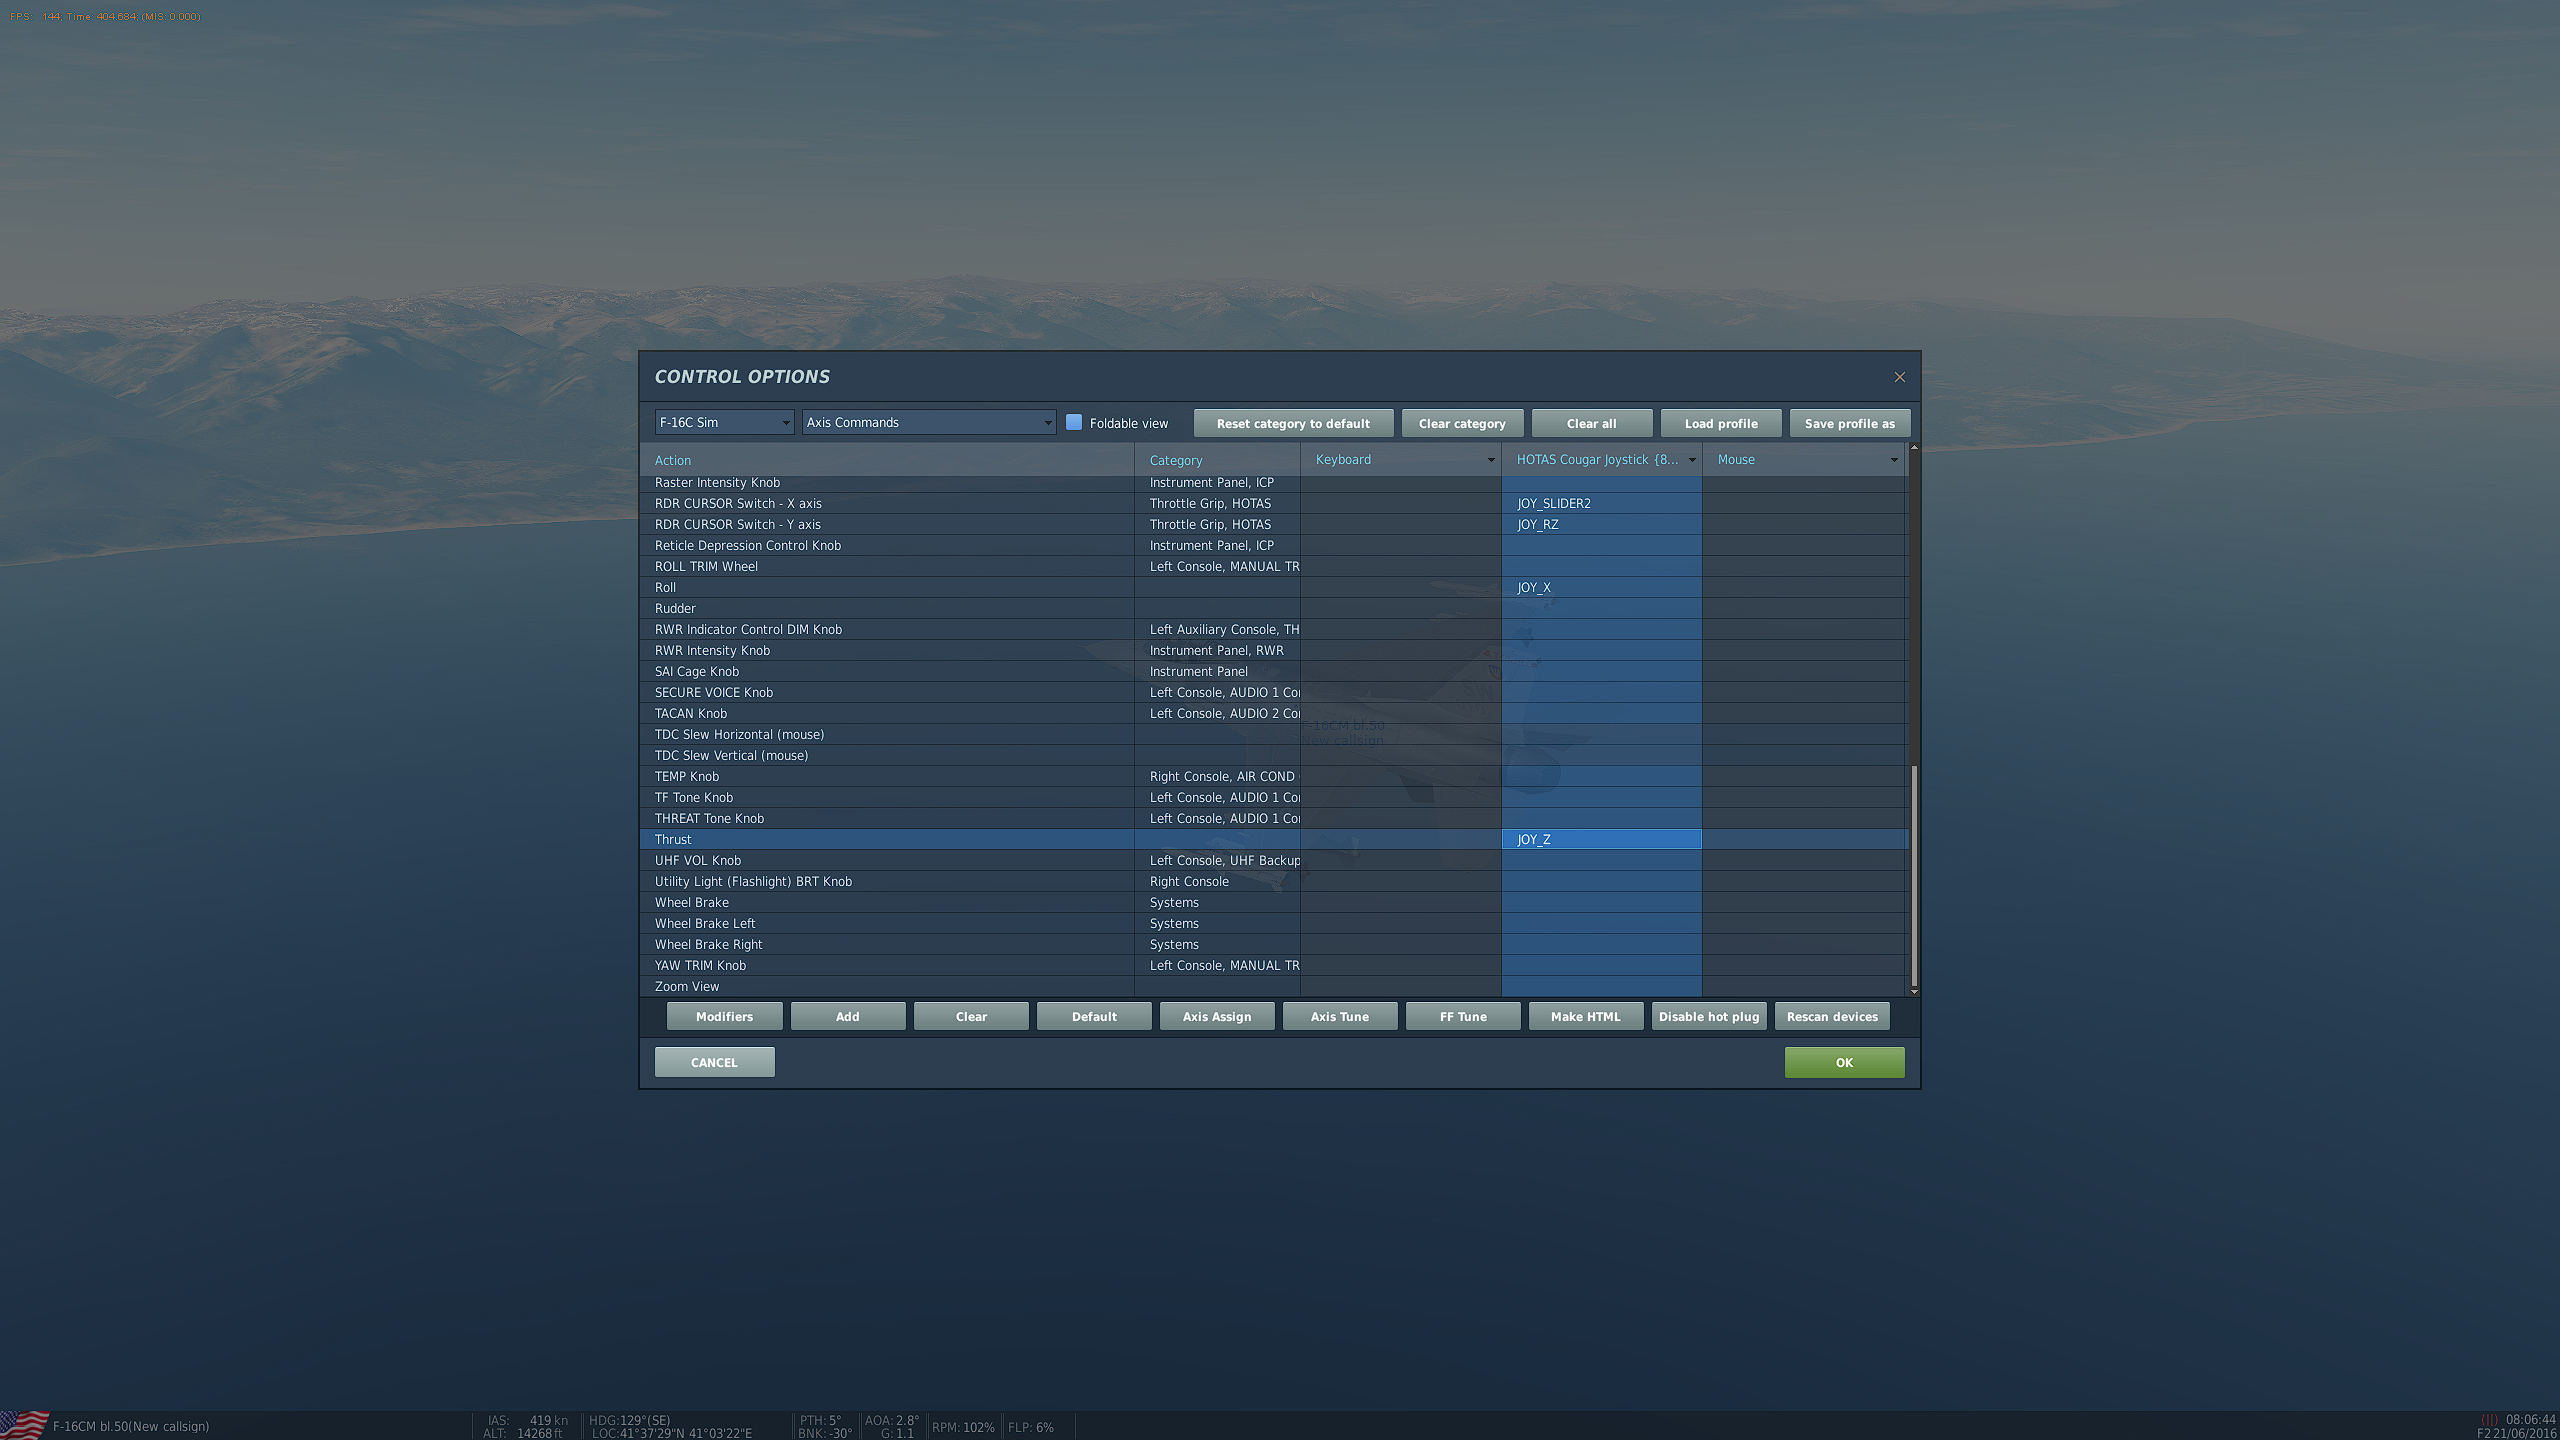
Task: Select RWR Indicator Control DIM Knob row
Action: [1273, 629]
